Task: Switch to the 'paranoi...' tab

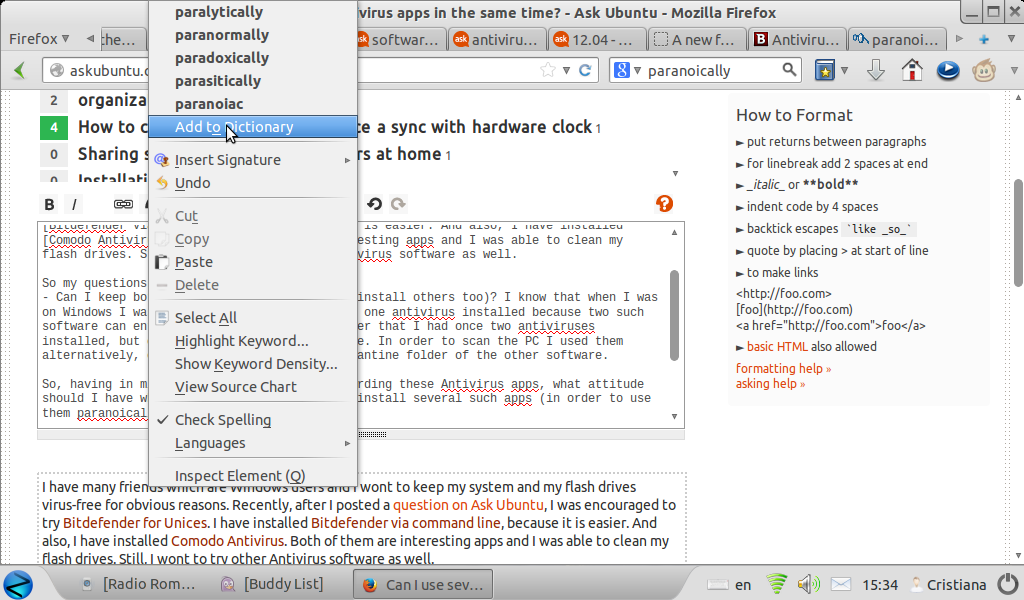Action: tap(897, 40)
